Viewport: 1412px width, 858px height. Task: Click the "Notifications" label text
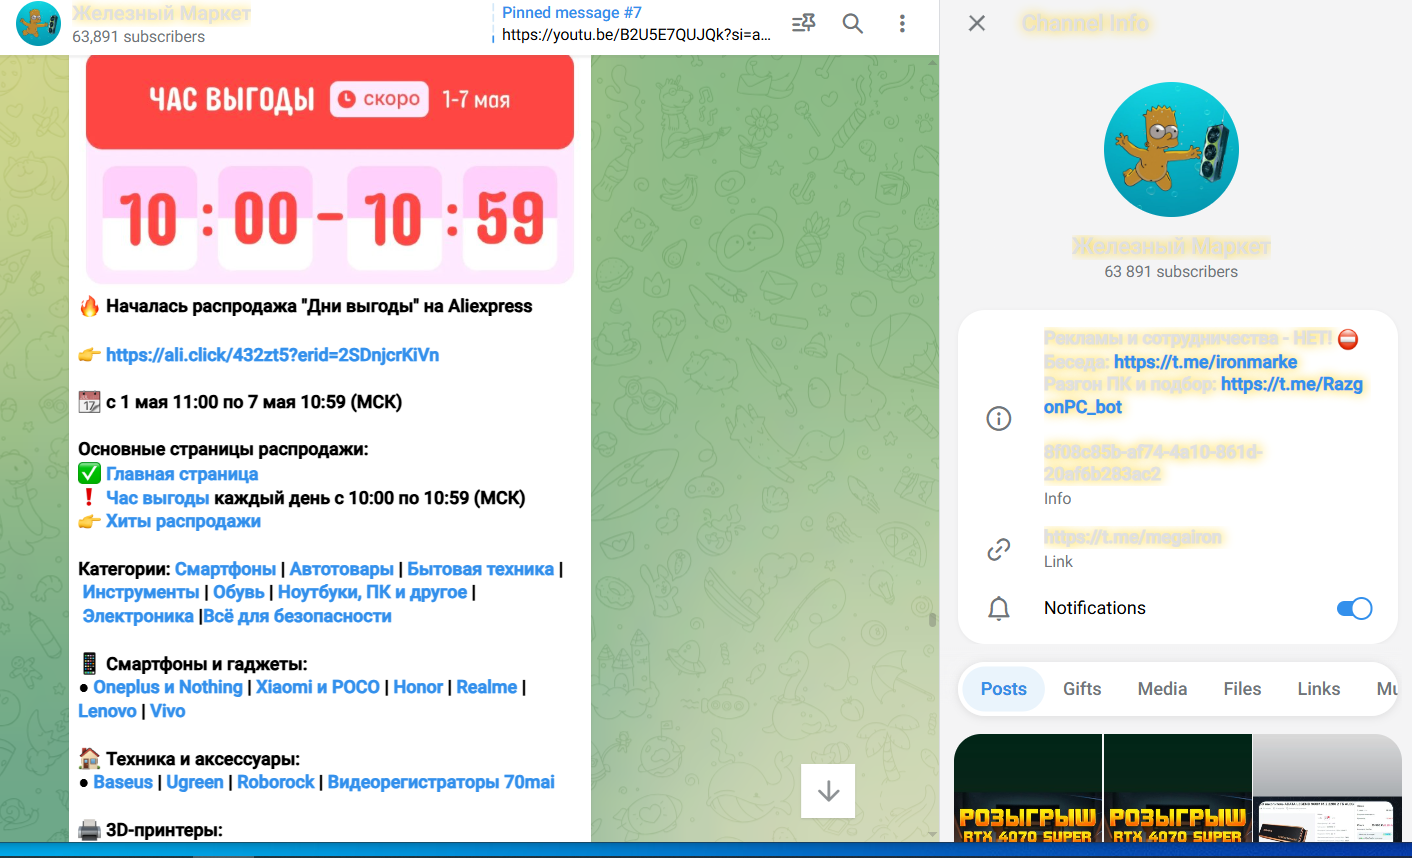pyautogui.click(x=1095, y=608)
